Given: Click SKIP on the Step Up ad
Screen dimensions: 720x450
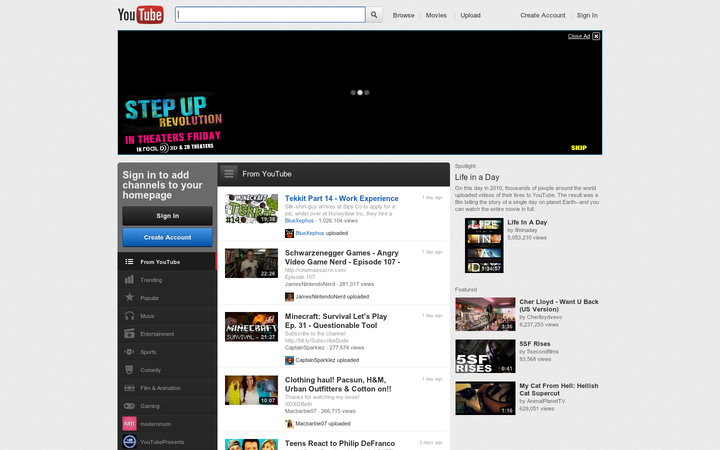Looking at the screenshot, I should coord(579,147).
